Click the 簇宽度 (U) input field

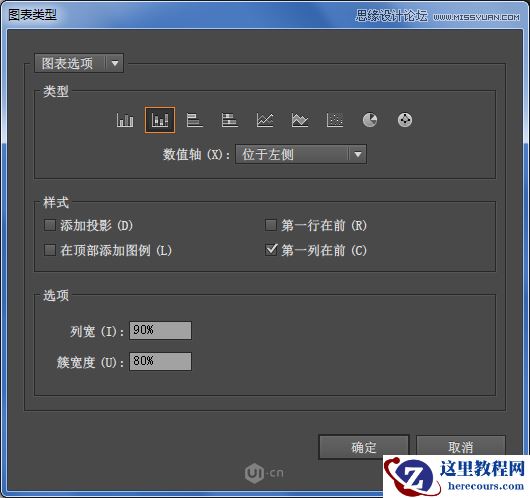click(x=161, y=361)
